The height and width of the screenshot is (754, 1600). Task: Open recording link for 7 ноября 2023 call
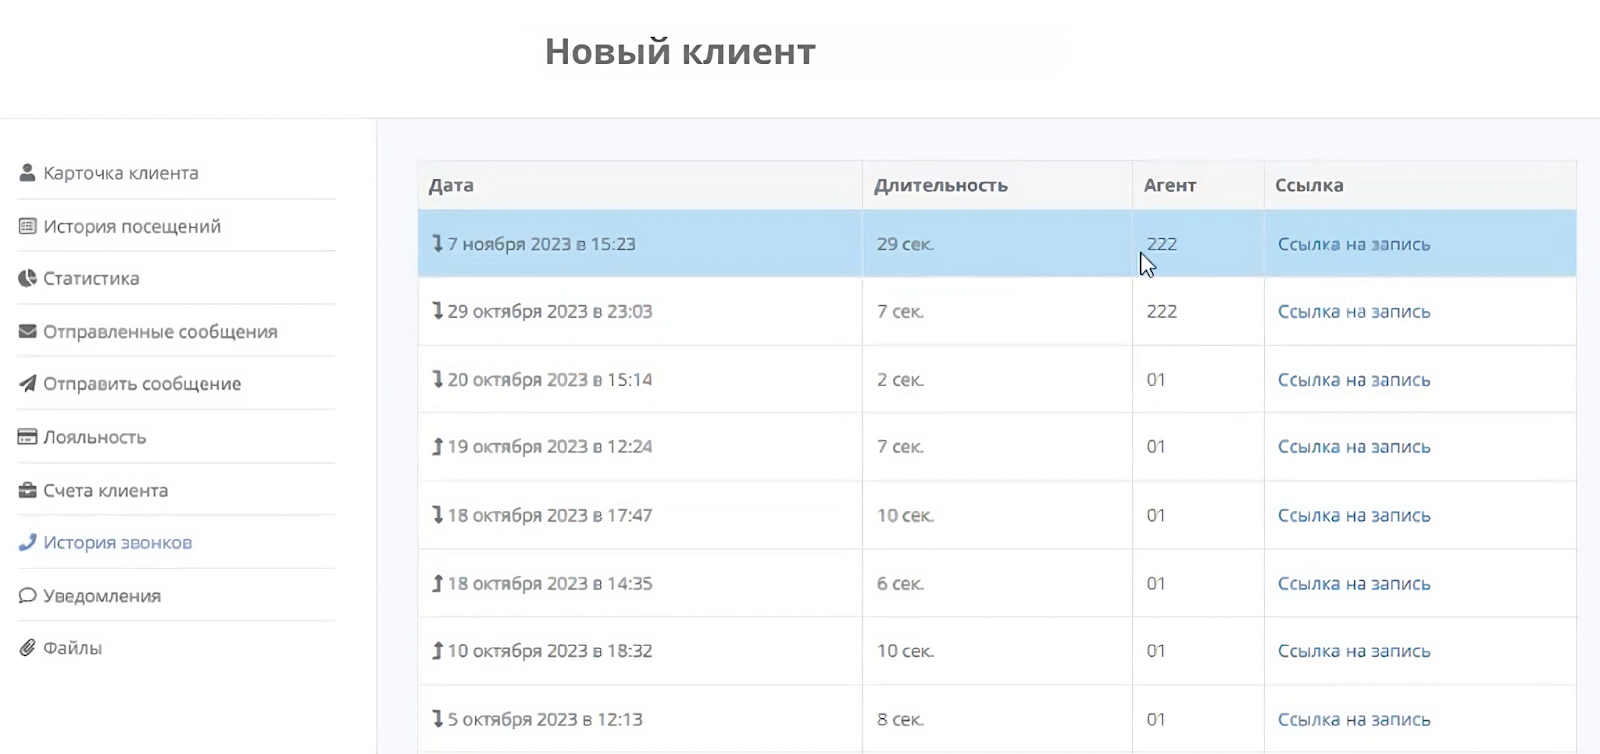pyautogui.click(x=1353, y=244)
